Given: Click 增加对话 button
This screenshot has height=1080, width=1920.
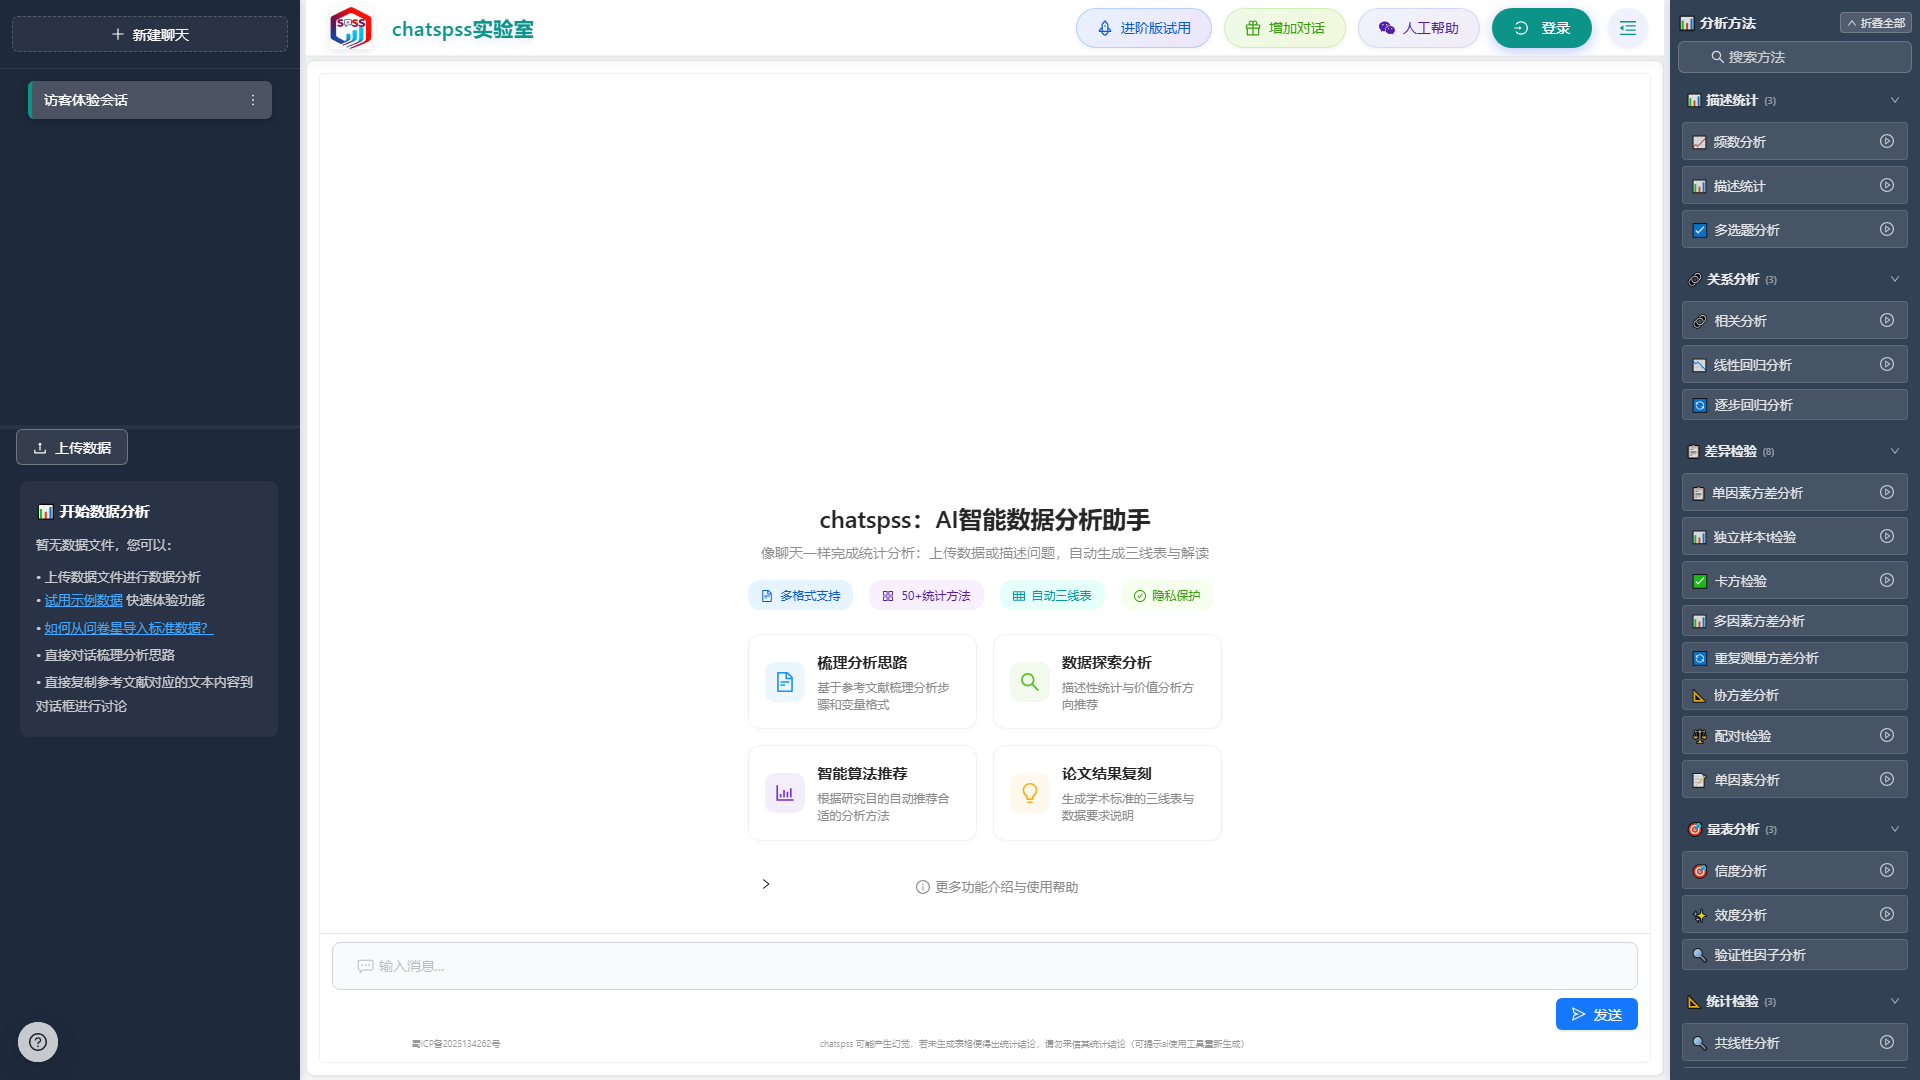Looking at the screenshot, I should click(x=1285, y=28).
